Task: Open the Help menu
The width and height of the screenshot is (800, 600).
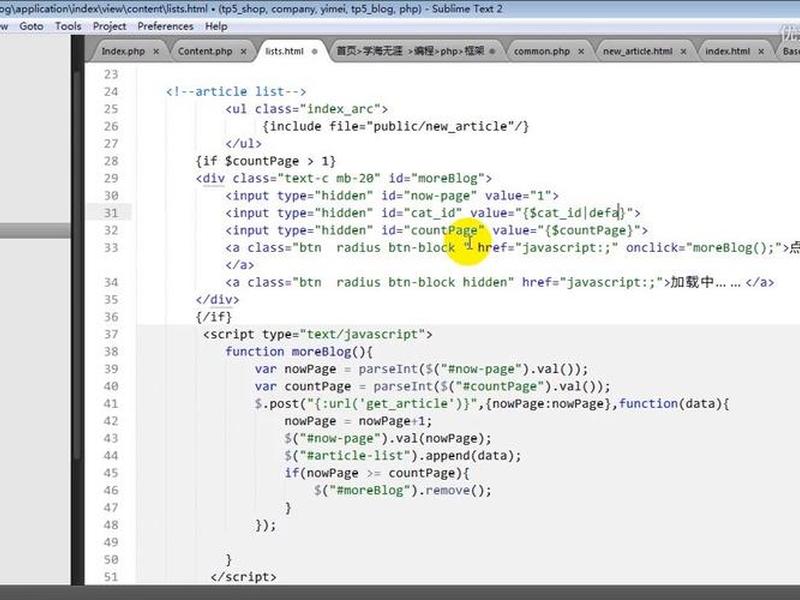Action: (216, 27)
